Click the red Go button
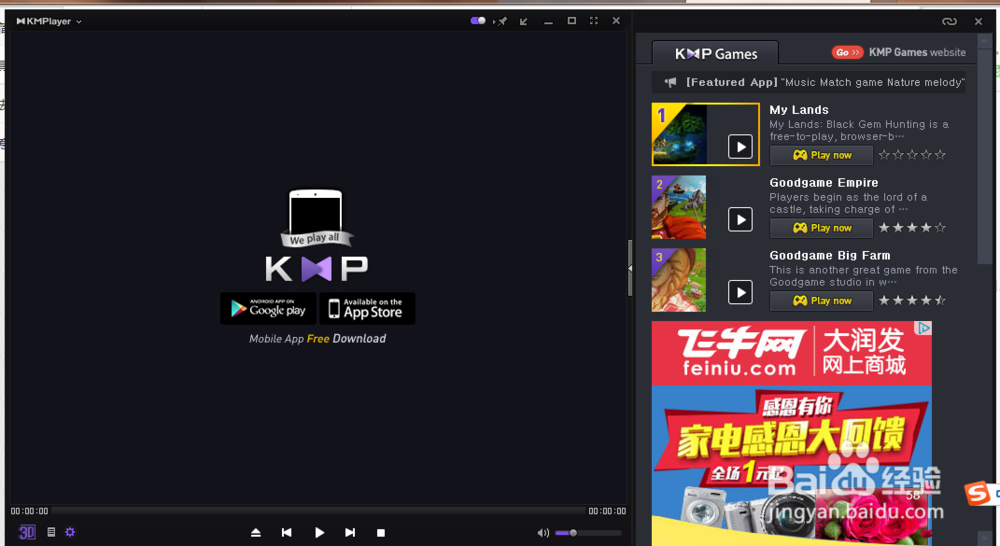Viewport: 1000px width, 546px height. point(848,52)
